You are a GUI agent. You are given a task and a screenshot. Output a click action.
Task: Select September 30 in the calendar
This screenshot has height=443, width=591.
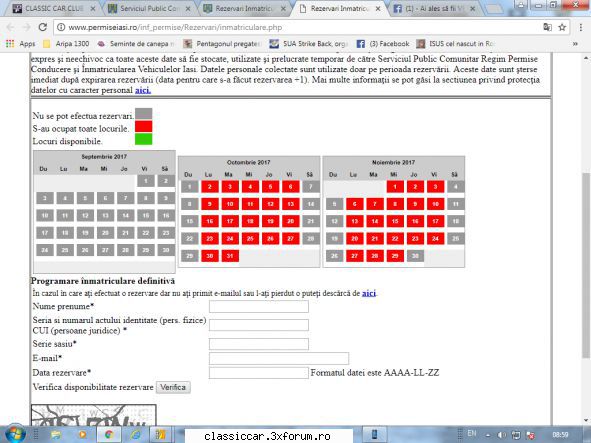click(x=166, y=250)
